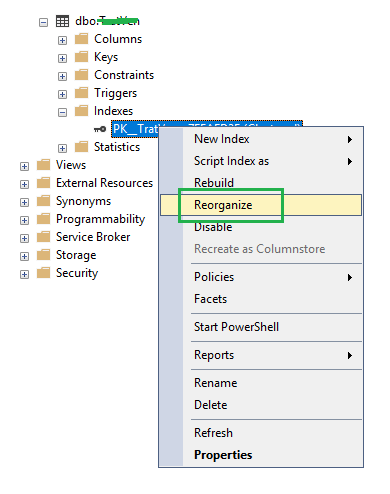This screenshot has width=390, height=494.
Task: Select the Service Broker label
Action: (93, 237)
